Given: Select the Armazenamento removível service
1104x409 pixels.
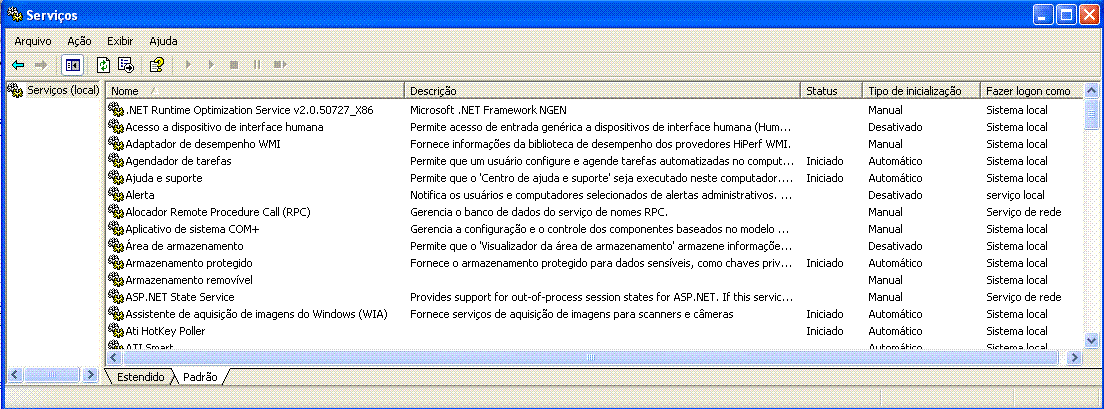Looking at the screenshot, I should [189, 280].
